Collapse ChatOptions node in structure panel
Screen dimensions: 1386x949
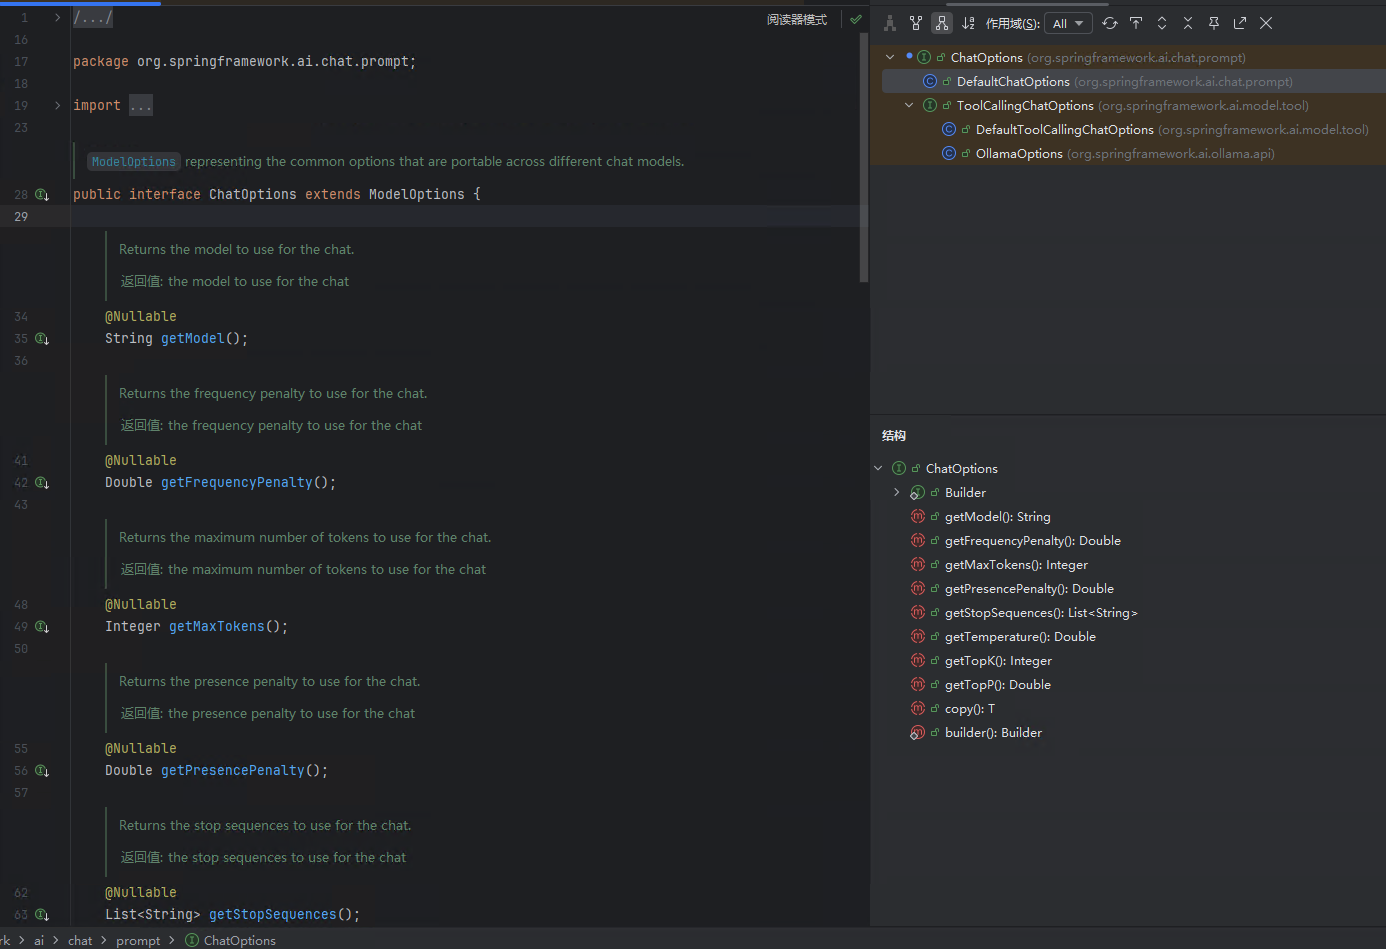[x=878, y=468]
